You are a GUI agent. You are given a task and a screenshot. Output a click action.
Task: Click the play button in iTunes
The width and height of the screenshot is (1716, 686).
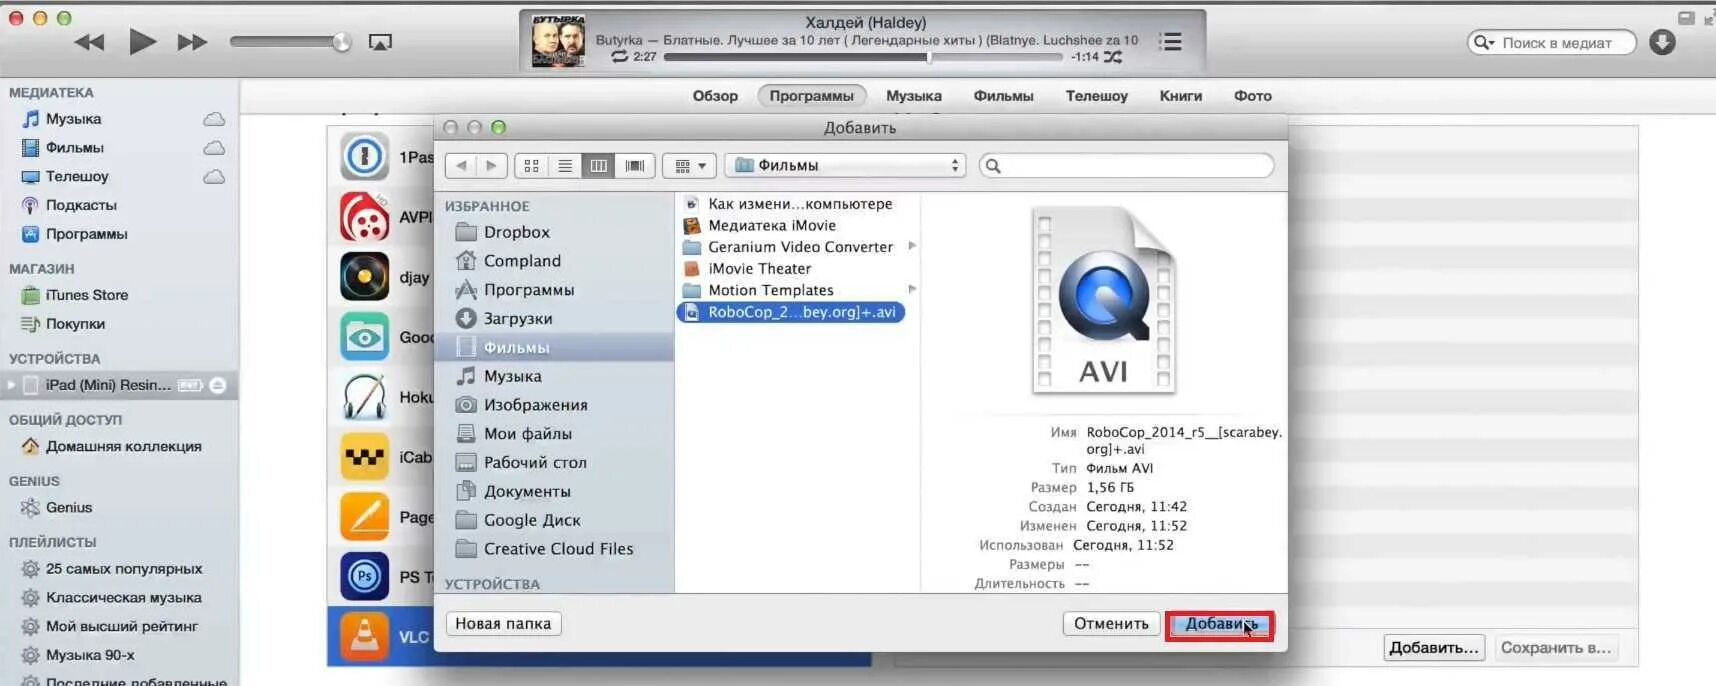(142, 42)
